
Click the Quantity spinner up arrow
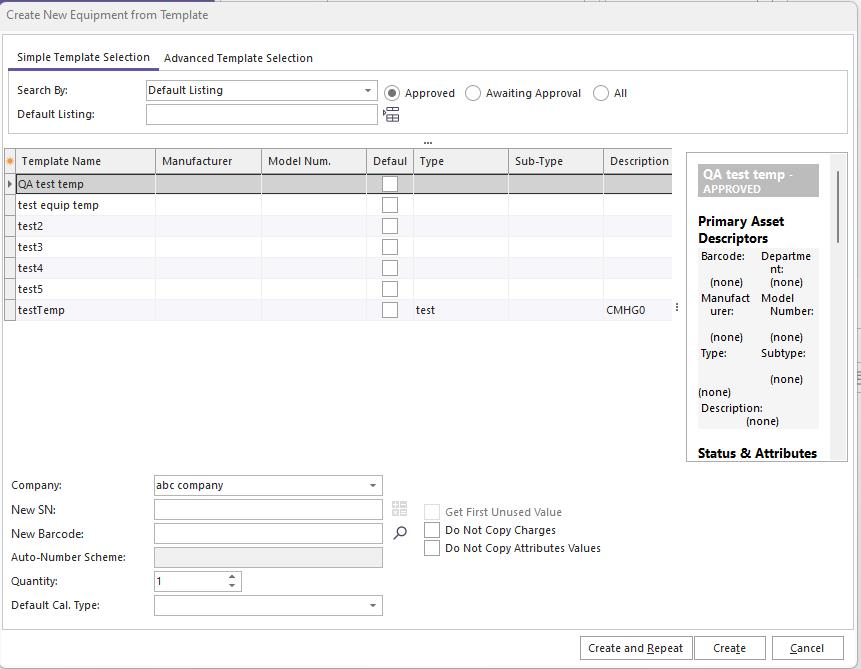(x=233, y=576)
